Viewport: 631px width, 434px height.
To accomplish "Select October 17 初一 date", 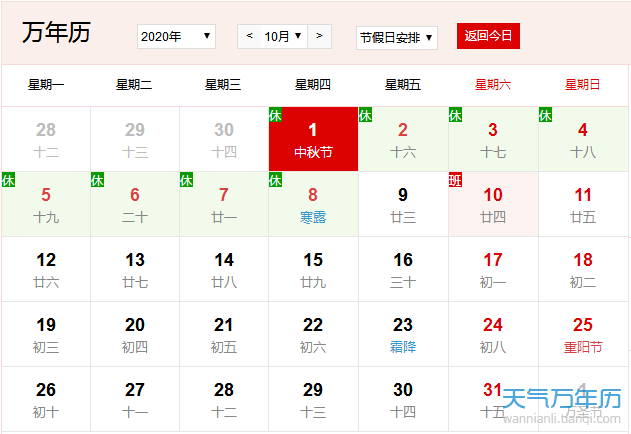I will point(493,269).
